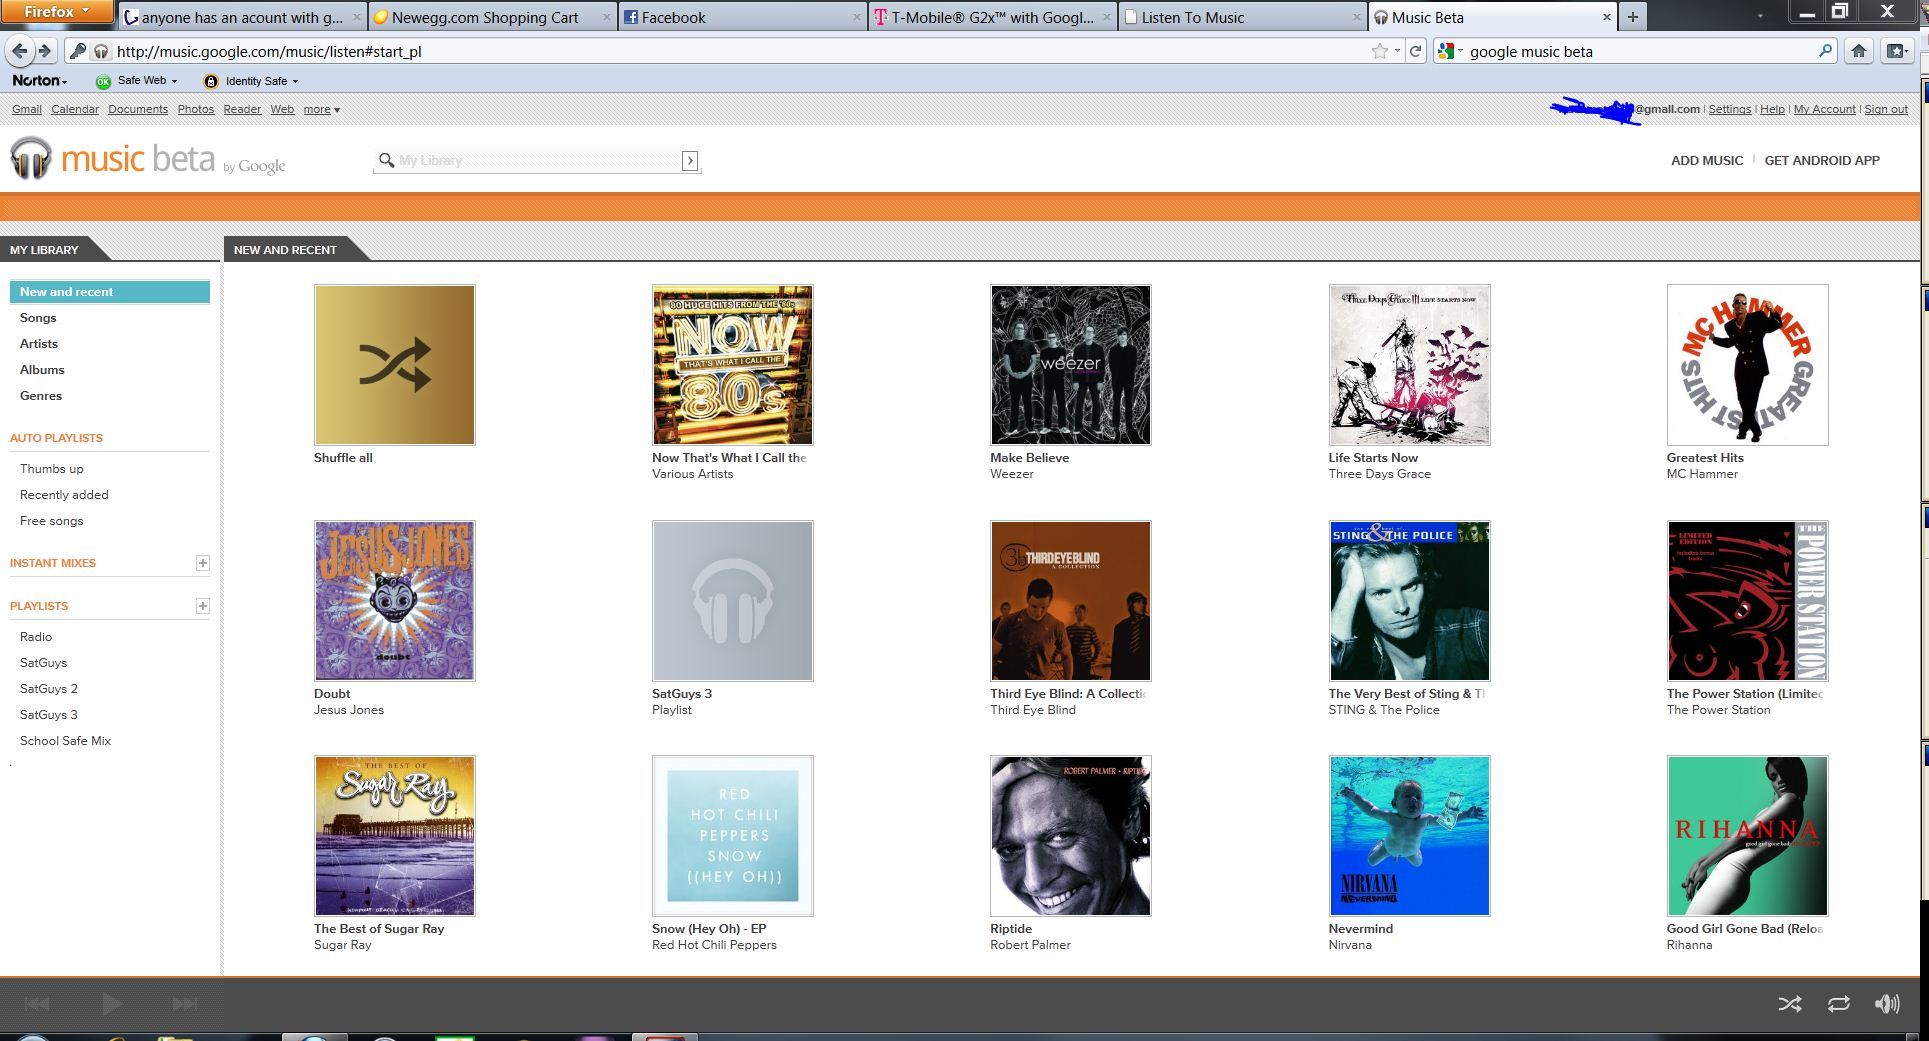The width and height of the screenshot is (1929, 1041).
Task: Go back with browser back arrow
Action: coord(19,51)
